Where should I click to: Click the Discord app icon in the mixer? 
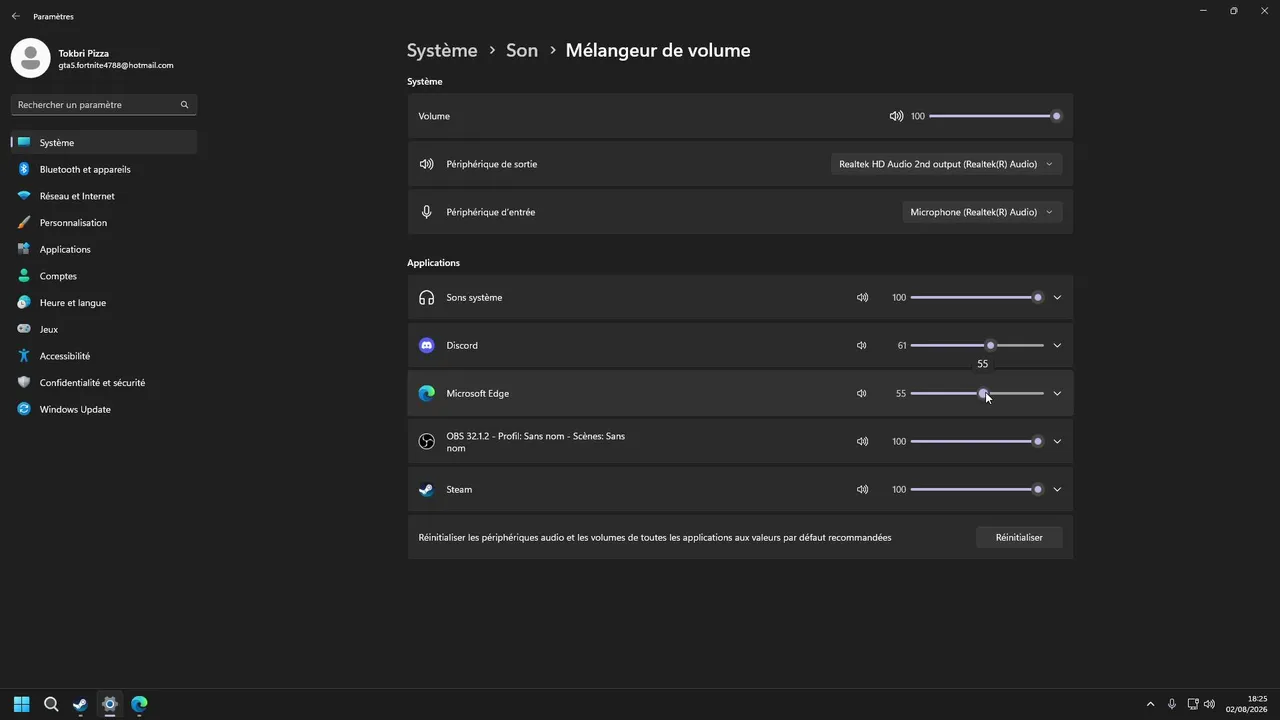[x=427, y=345]
